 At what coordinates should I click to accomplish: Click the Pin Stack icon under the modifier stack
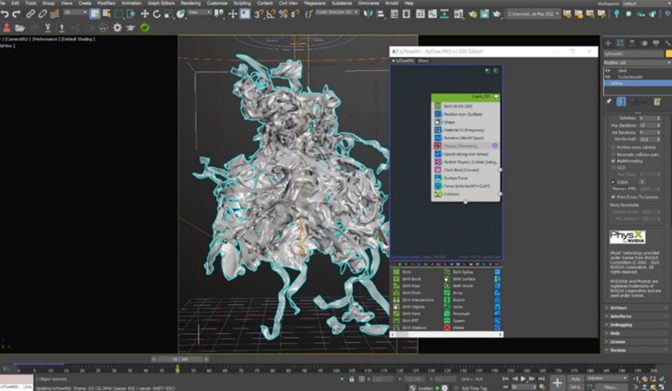608,102
